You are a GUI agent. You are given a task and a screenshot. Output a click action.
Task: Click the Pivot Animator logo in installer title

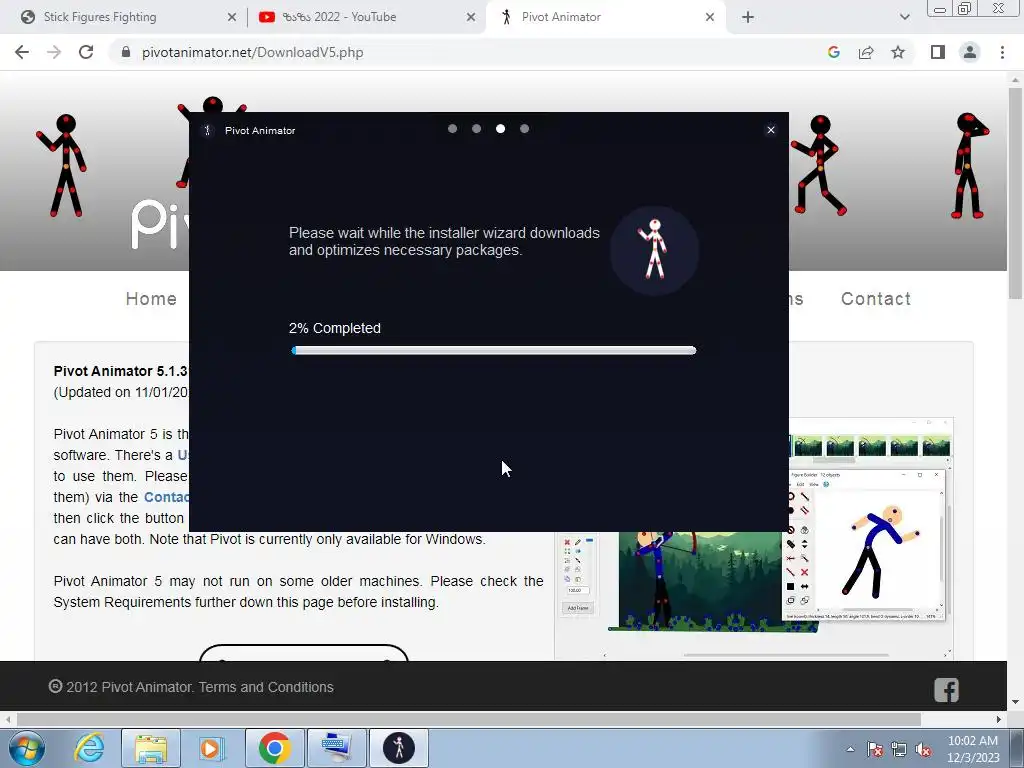208,131
